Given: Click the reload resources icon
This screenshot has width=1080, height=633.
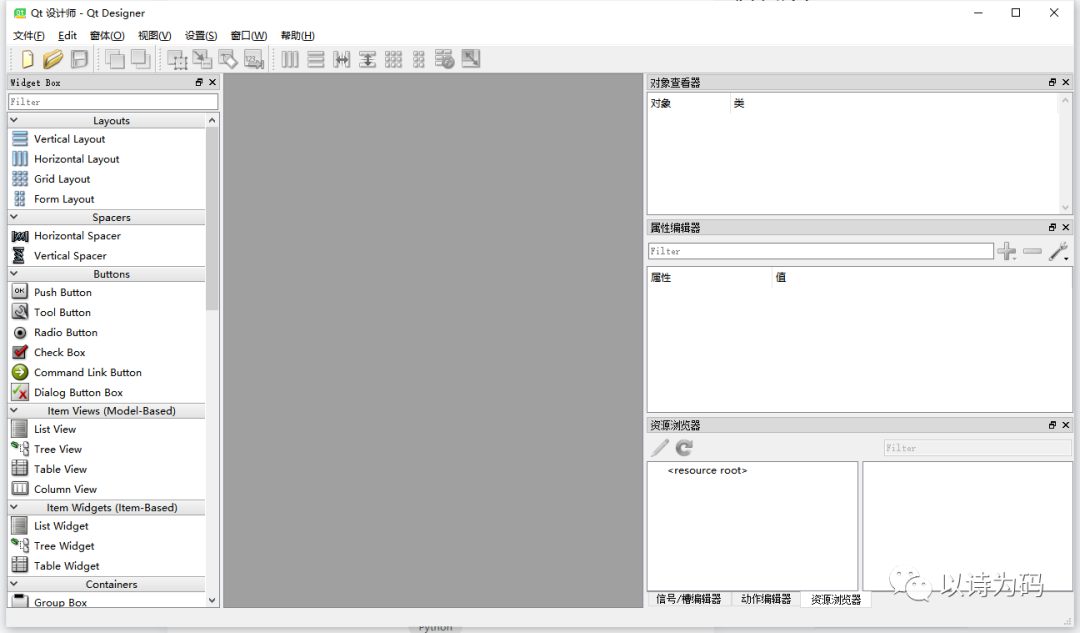Looking at the screenshot, I should click(x=684, y=448).
